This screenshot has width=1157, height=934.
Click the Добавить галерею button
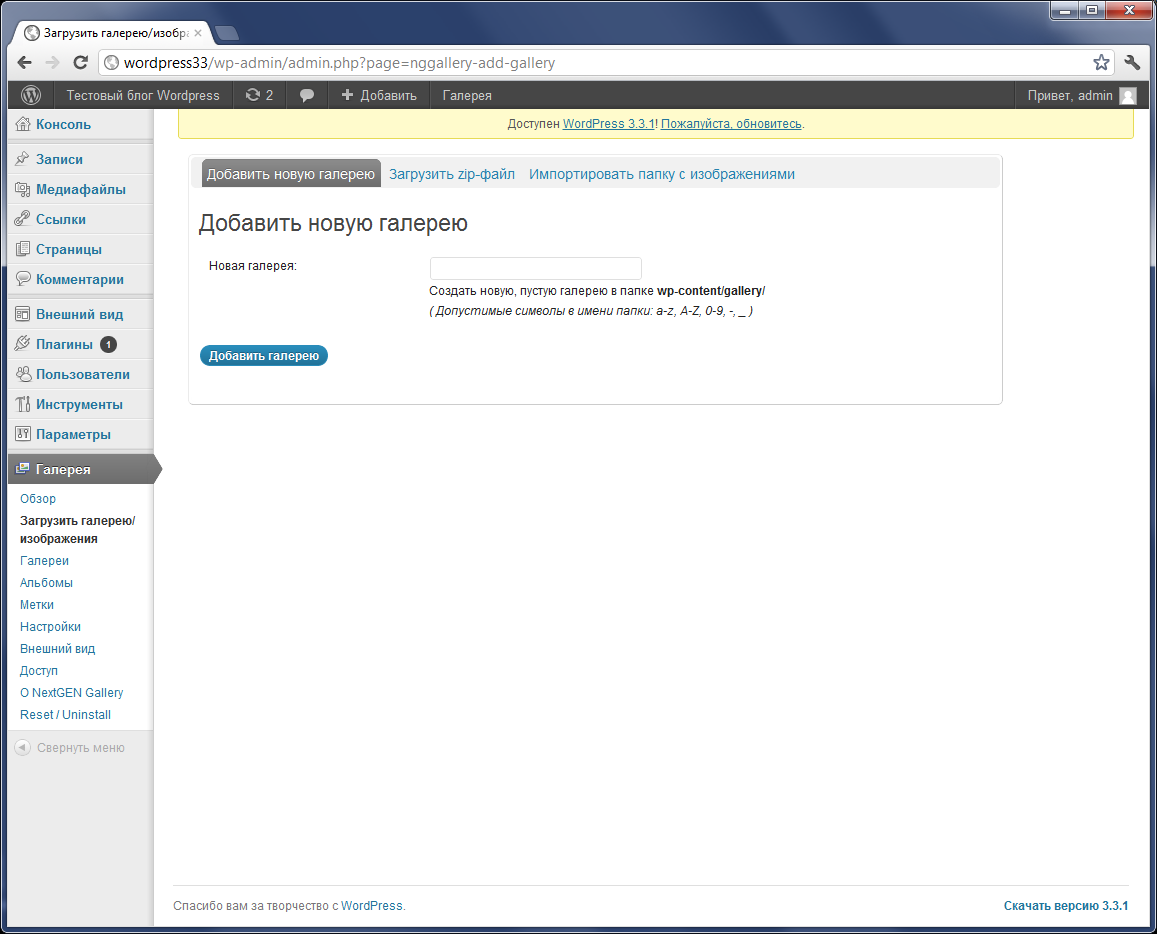(263, 356)
